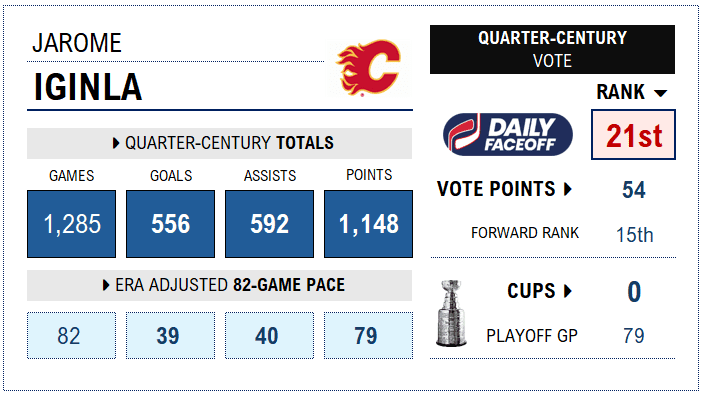
Task: Select the 592 assists total box
Action: [269, 224]
